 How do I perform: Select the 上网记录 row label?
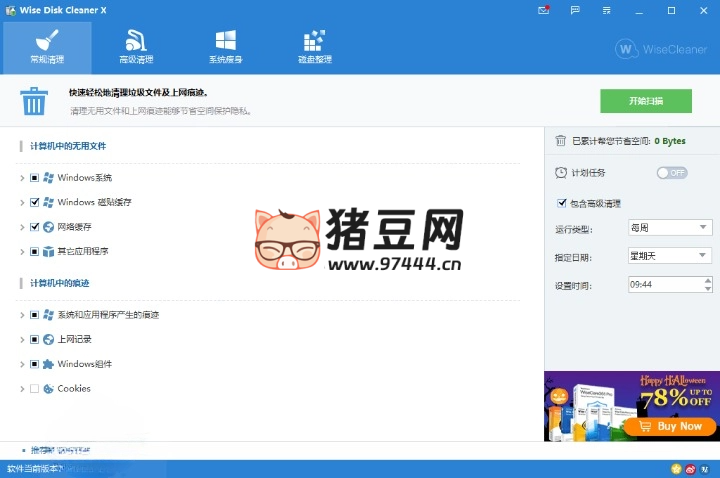pos(74,339)
